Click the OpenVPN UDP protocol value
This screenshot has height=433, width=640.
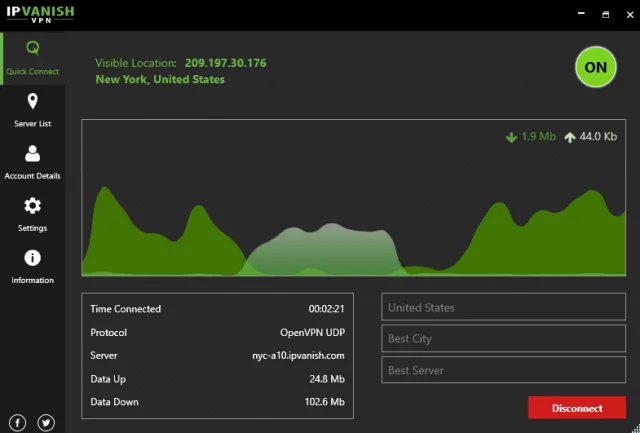pyautogui.click(x=312, y=333)
